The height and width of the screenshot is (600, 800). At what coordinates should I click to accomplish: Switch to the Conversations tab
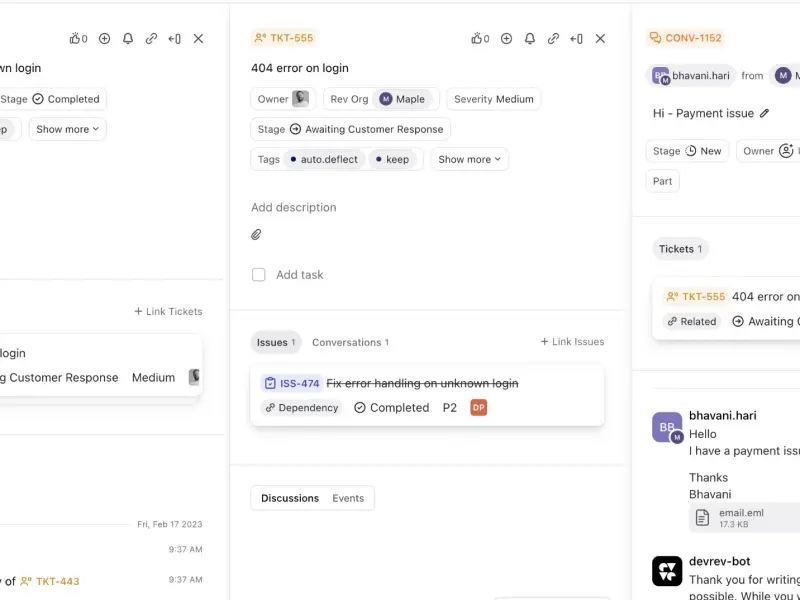tap(350, 342)
